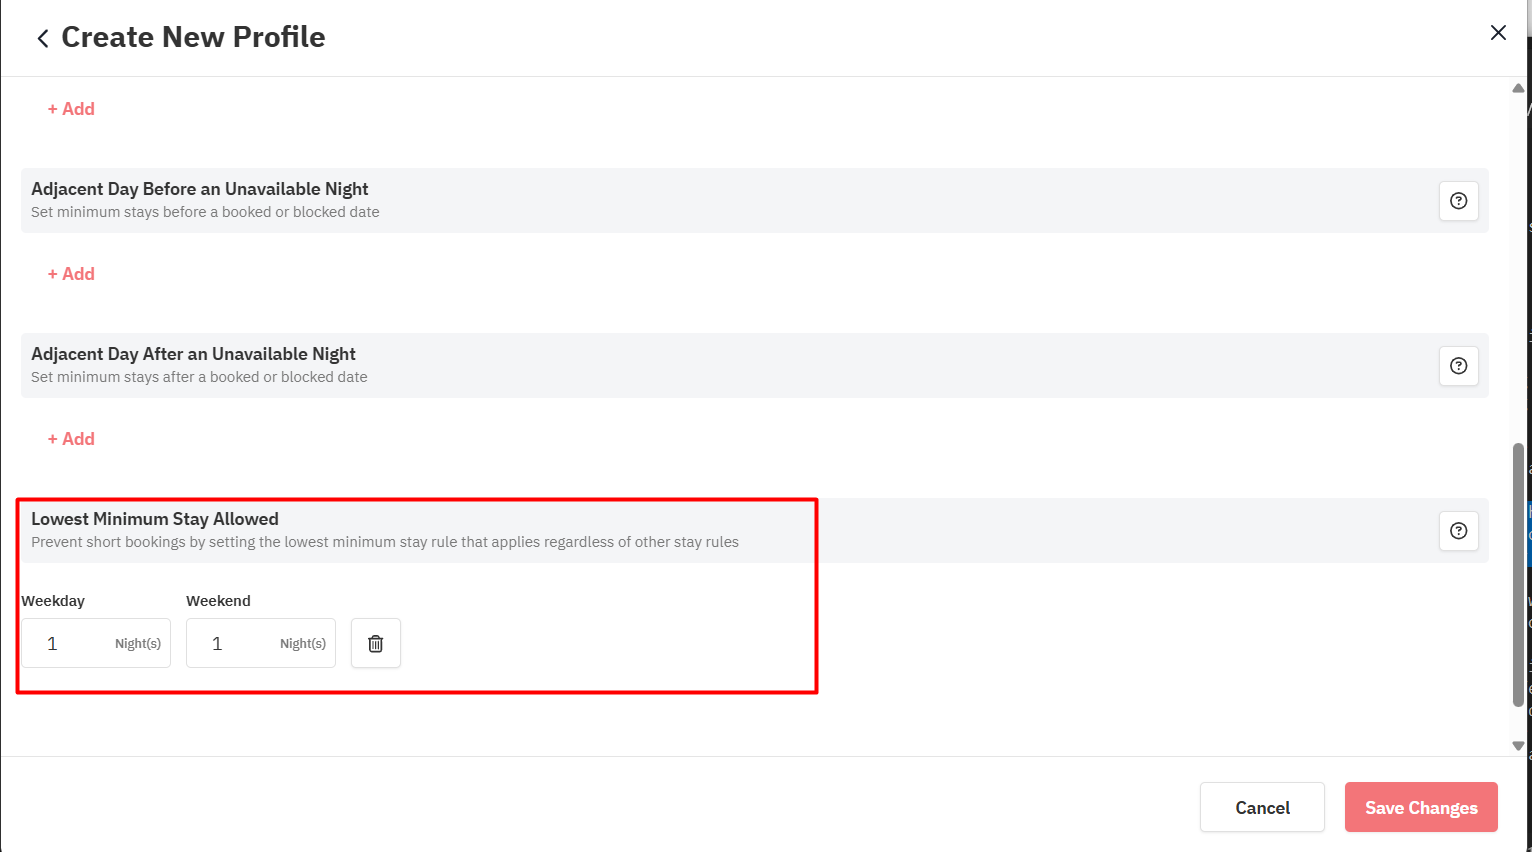Click the scrollbar up arrow
This screenshot has height=852, width=1532.
[x=1518, y=88]
